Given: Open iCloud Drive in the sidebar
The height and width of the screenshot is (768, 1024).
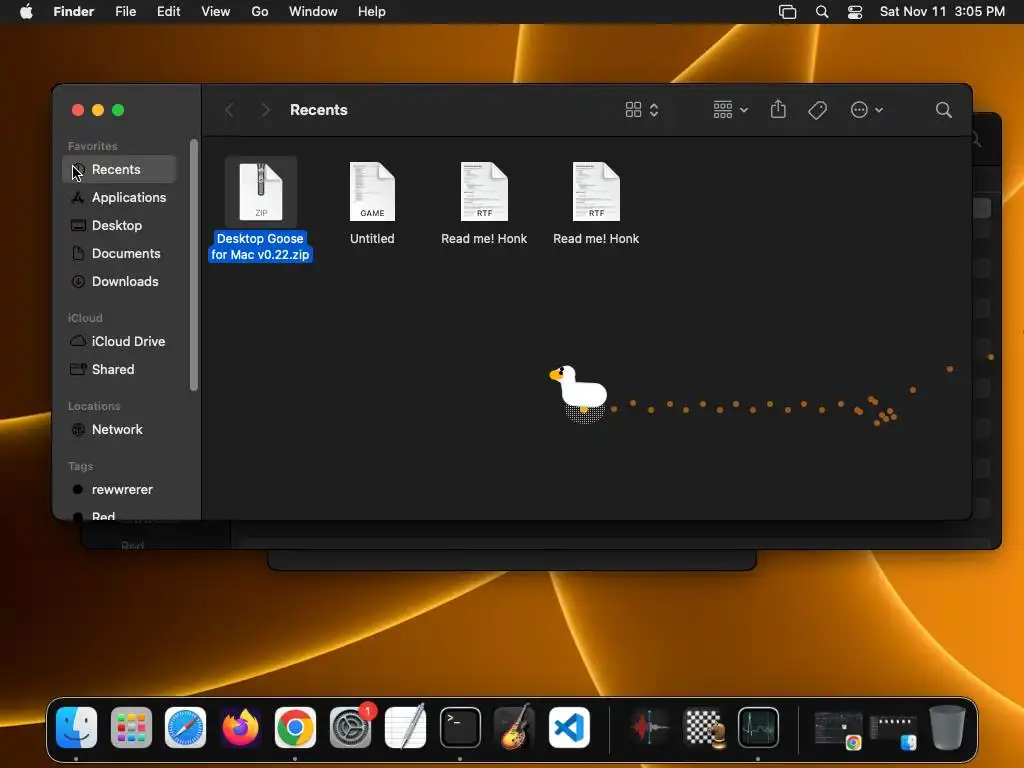Looking at the screenshot, I should [x=119, y=342].
